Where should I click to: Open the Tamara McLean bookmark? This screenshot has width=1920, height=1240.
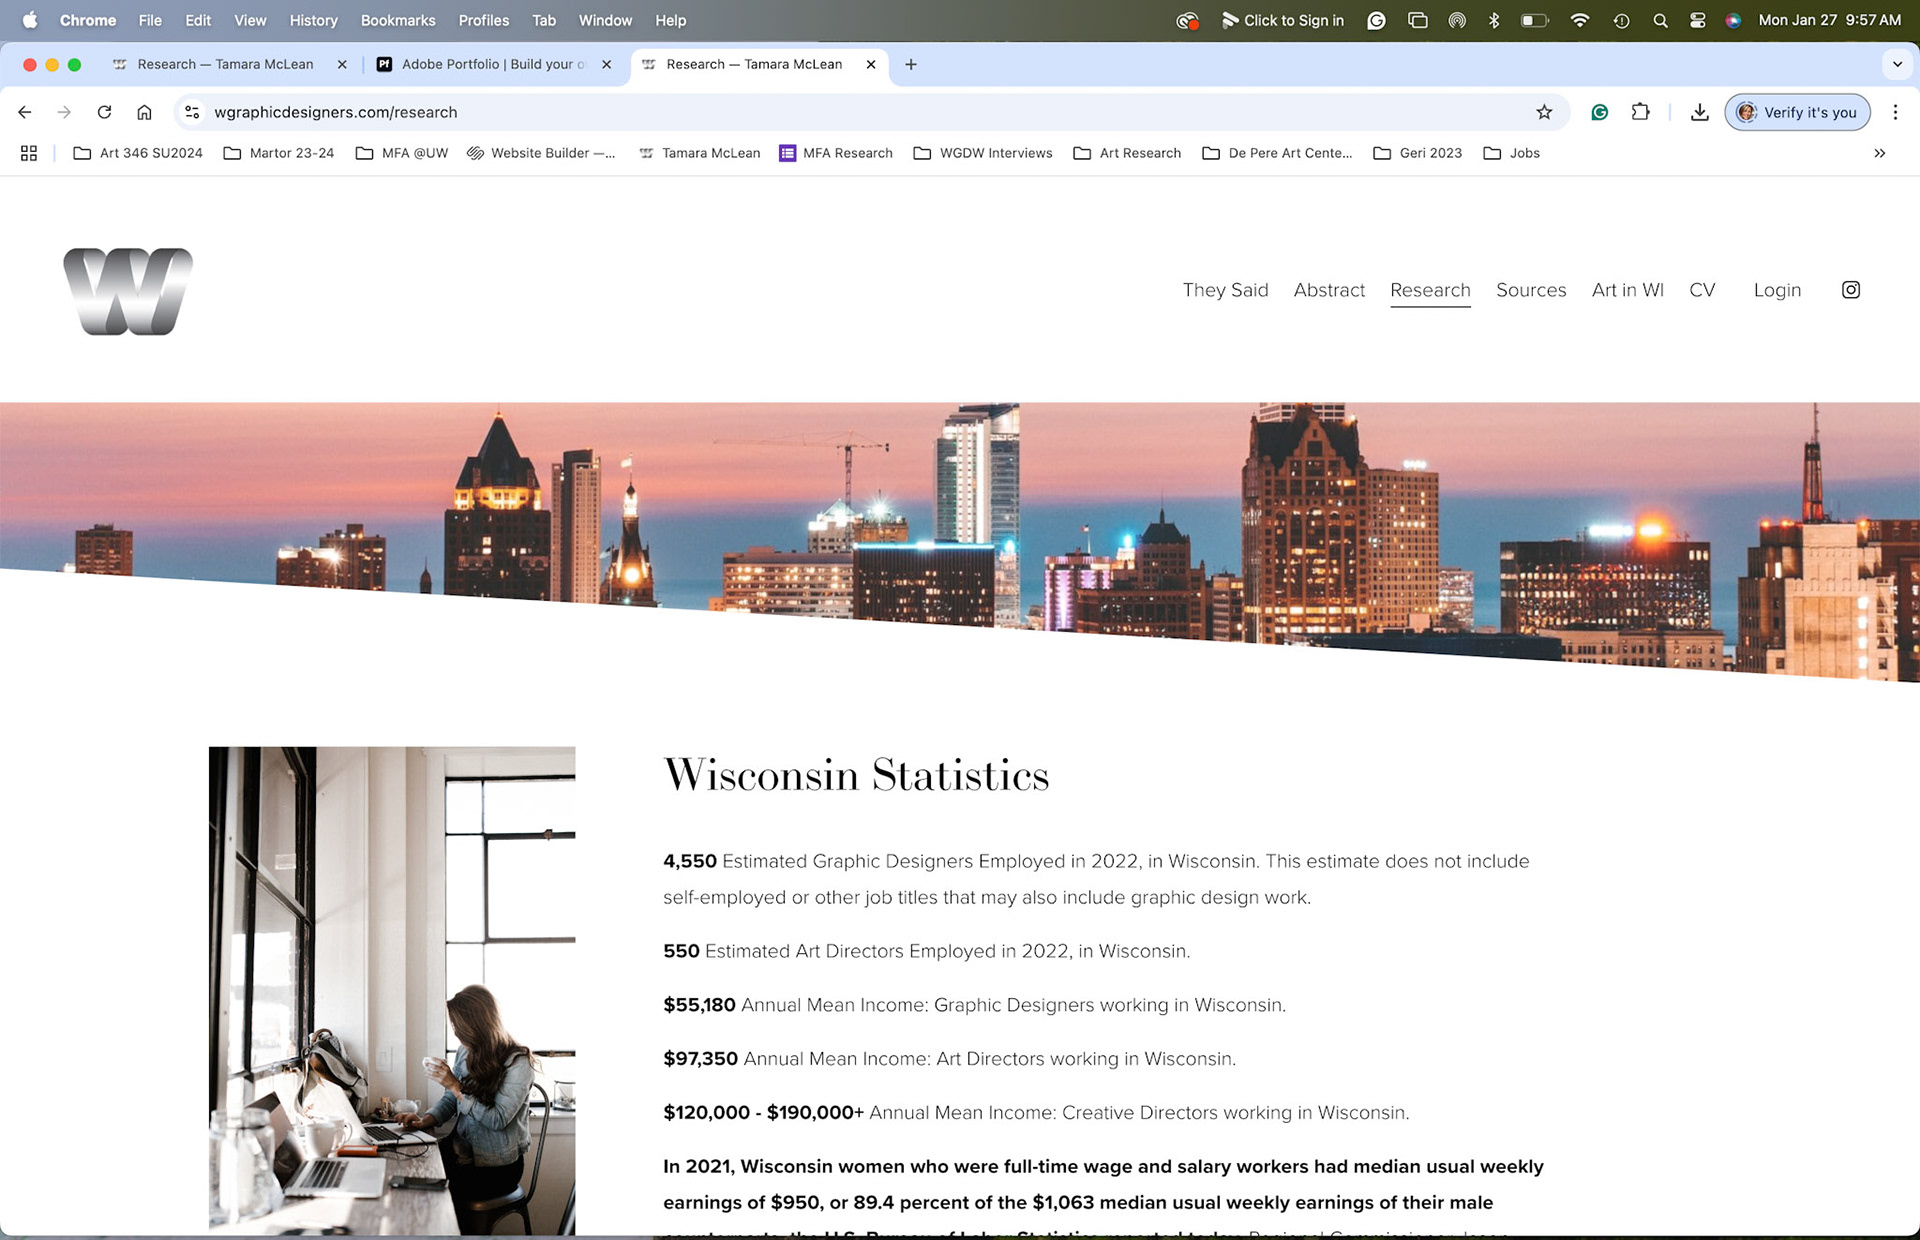699,153
